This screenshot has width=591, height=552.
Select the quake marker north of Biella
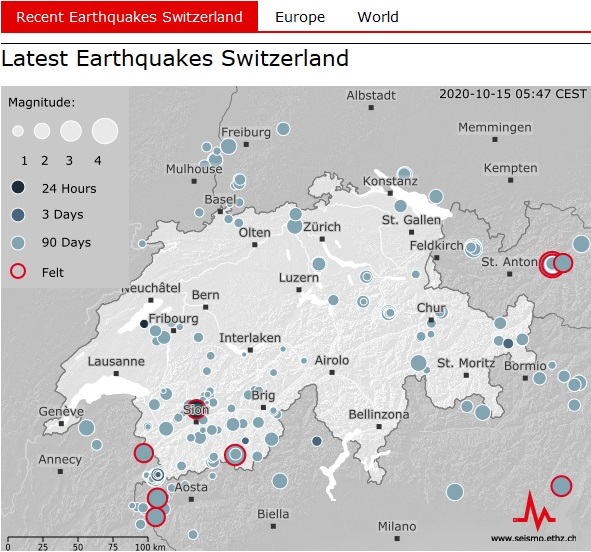(280, 481)
